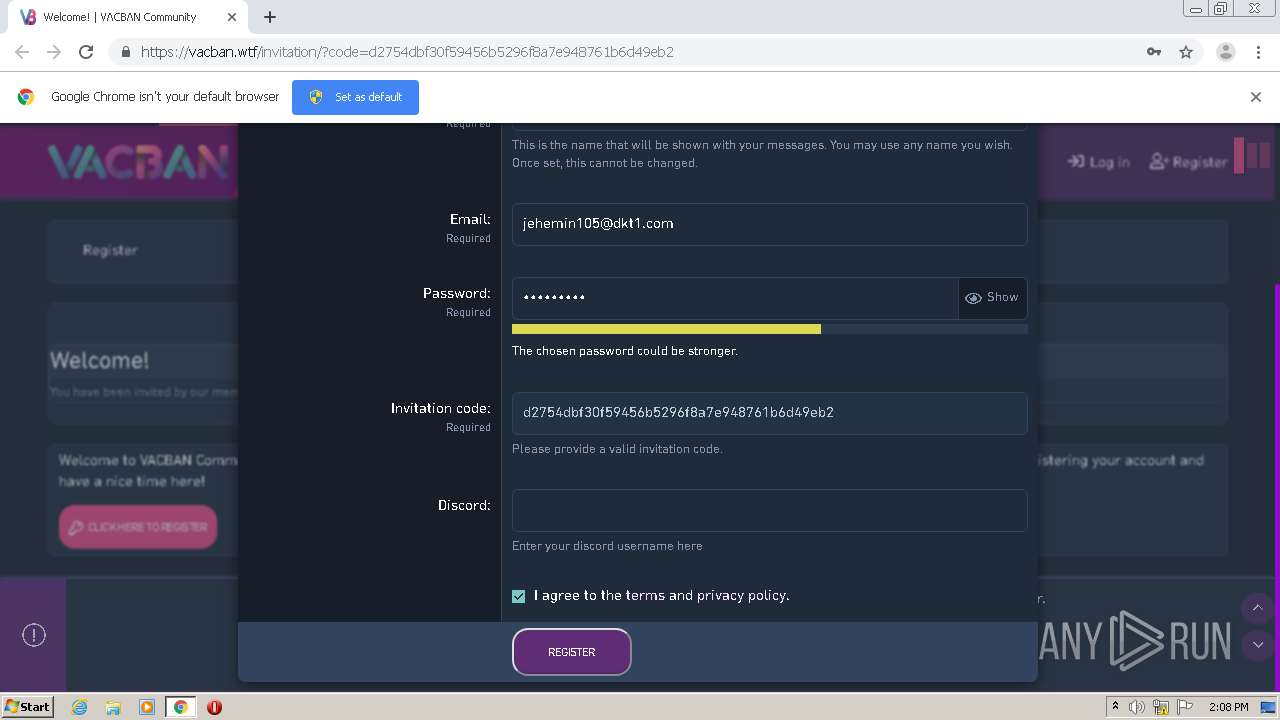Uncheck agree to terms checkbox

pyautogui.click(x=518, y=596)
